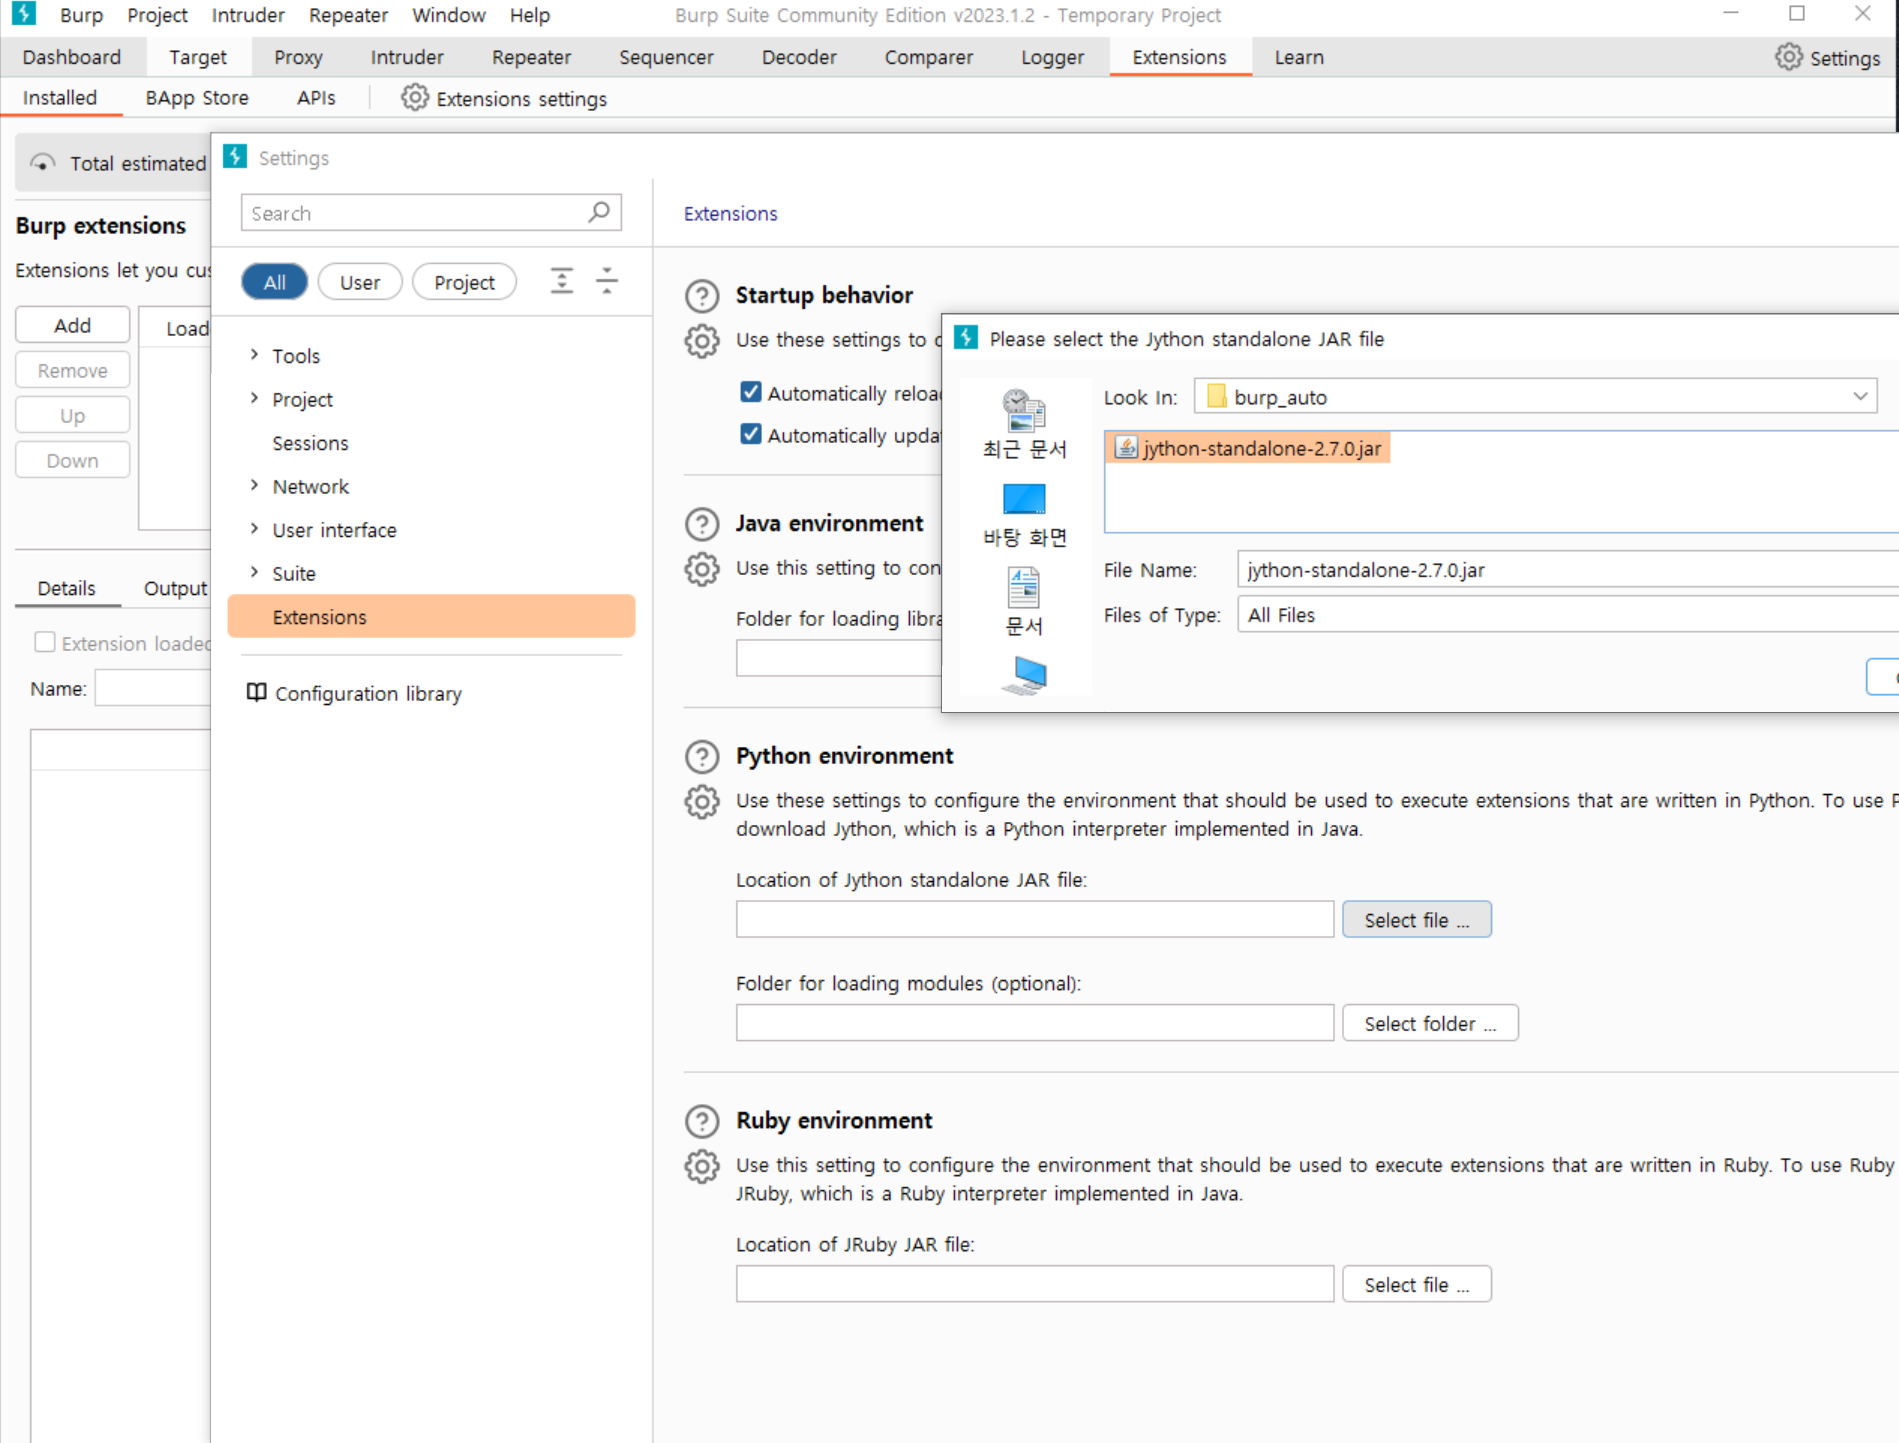This screenshot has width=1899, height=1443.
Task: Switch to the Output tab
Action: 176,588
